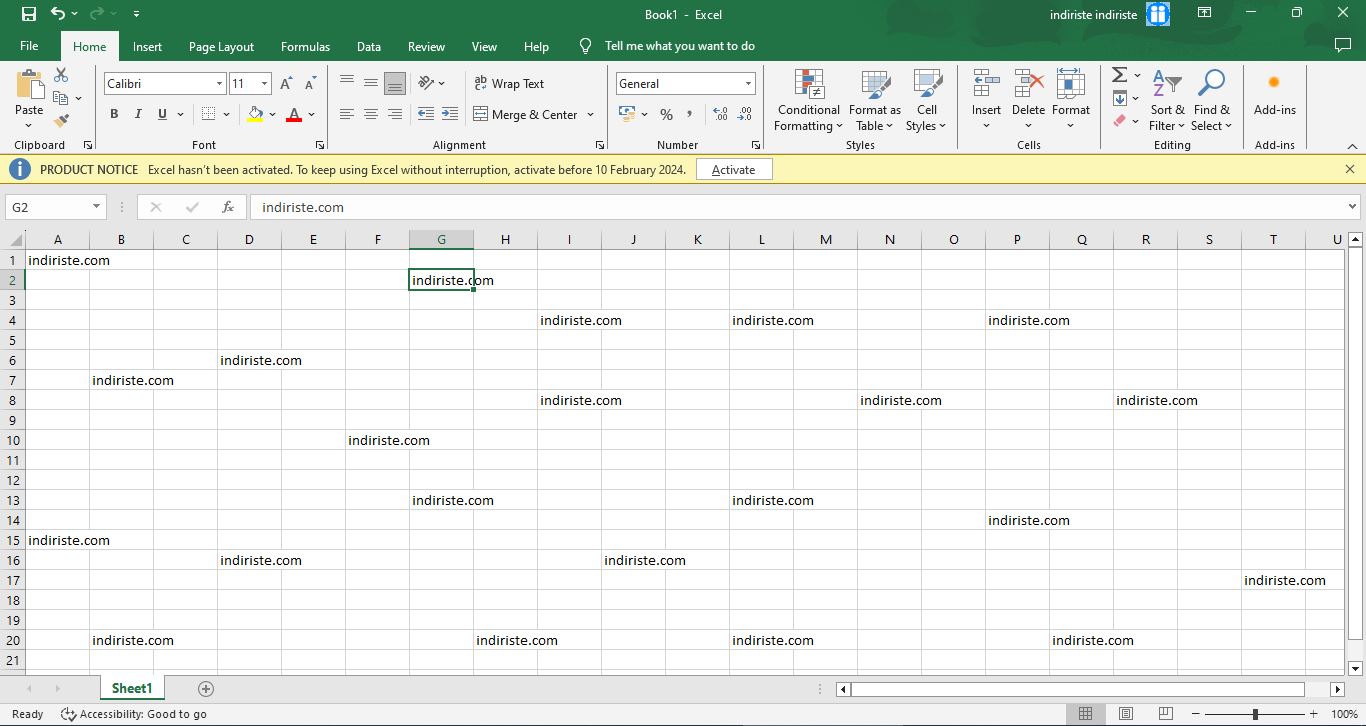Click the Activate button in notice bar

733,170
